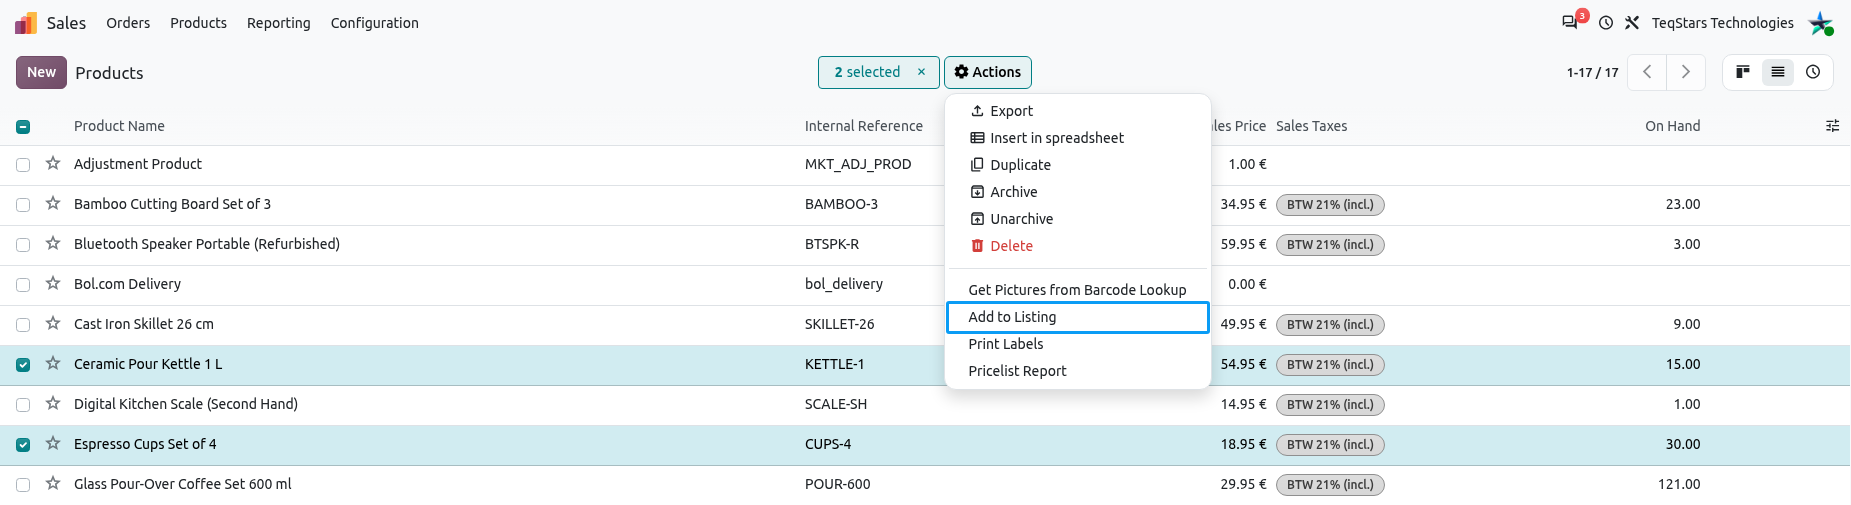Check the Digital Kitchen Scale row
The height and width of the screenshot is (505, 1851).
23,405
